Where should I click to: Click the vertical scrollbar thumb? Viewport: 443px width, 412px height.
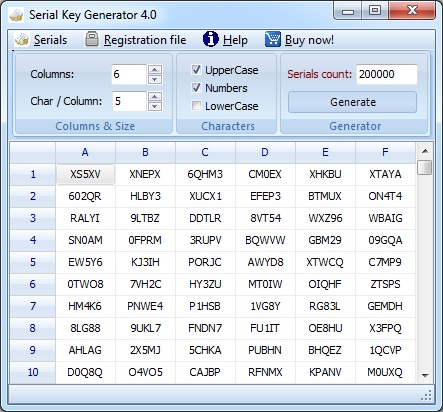[425, 167]
